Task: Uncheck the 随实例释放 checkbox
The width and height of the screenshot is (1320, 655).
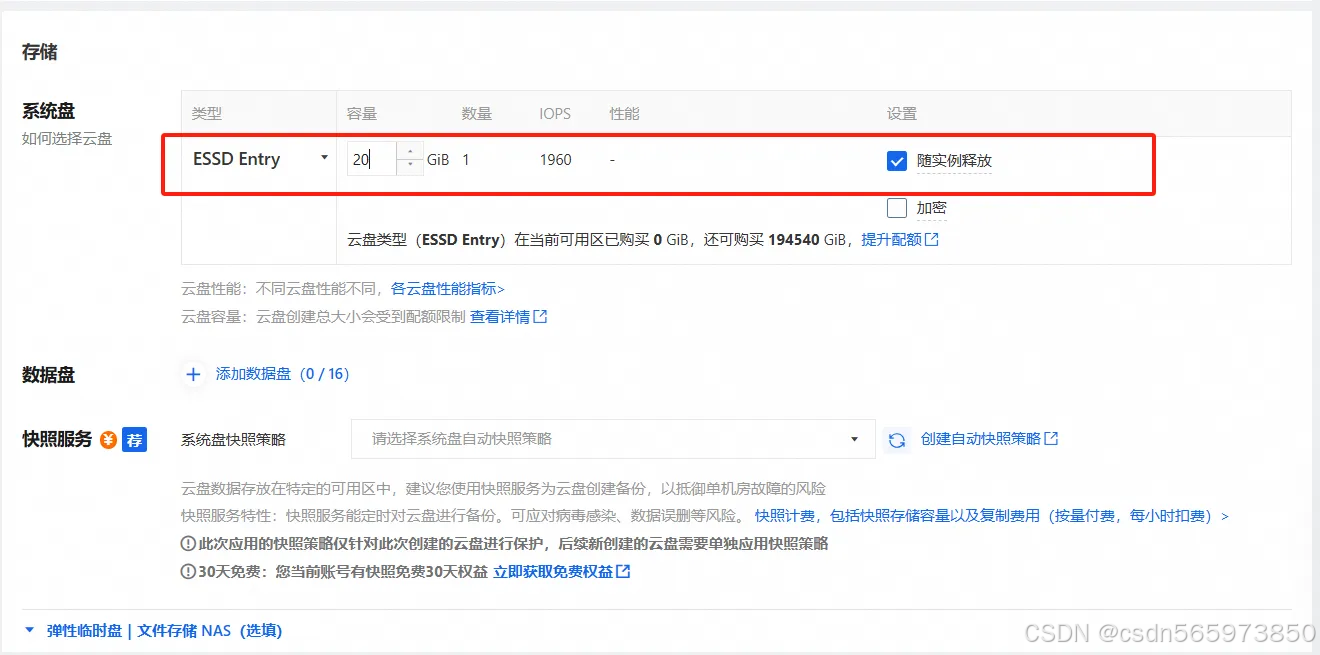Action: tap(897, 160)
